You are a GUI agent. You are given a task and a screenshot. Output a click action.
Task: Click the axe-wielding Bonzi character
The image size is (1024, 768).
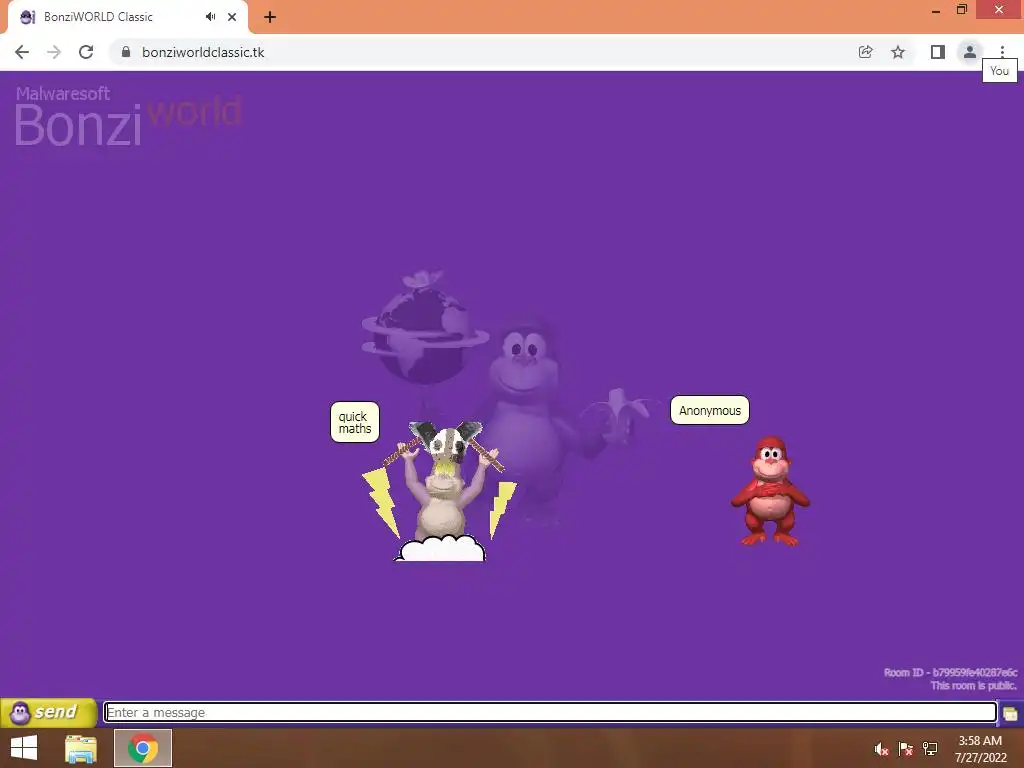442,490
